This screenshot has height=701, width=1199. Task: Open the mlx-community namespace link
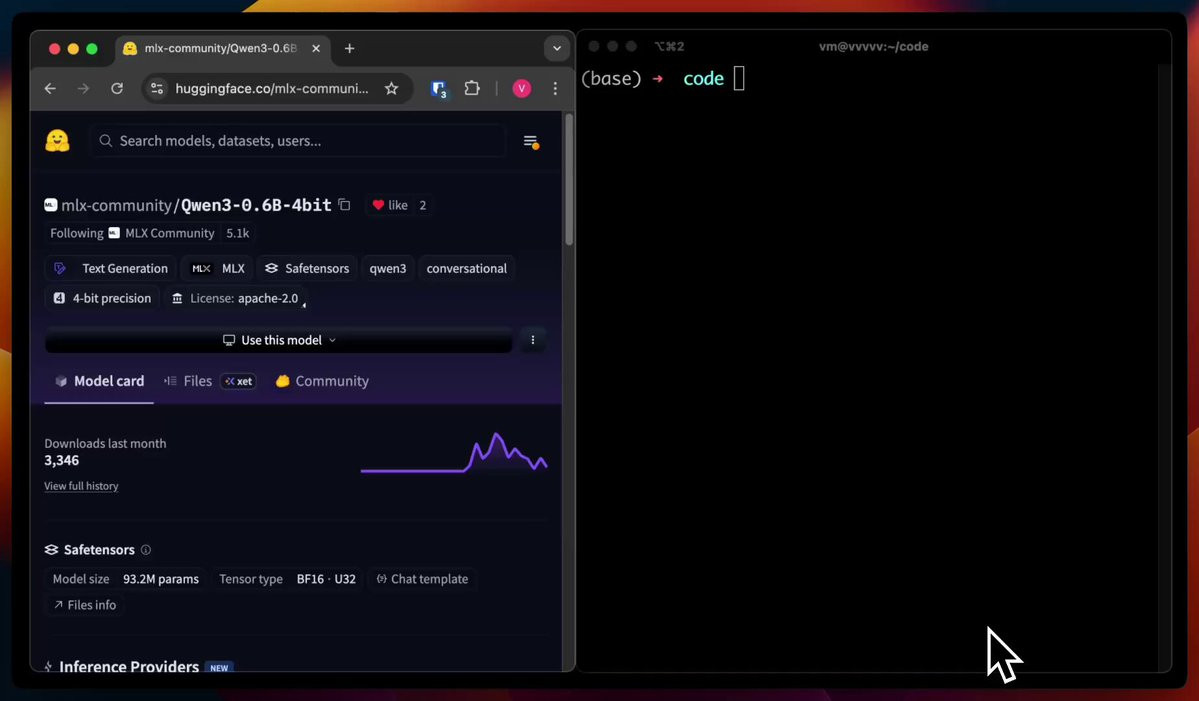[116, 205]
